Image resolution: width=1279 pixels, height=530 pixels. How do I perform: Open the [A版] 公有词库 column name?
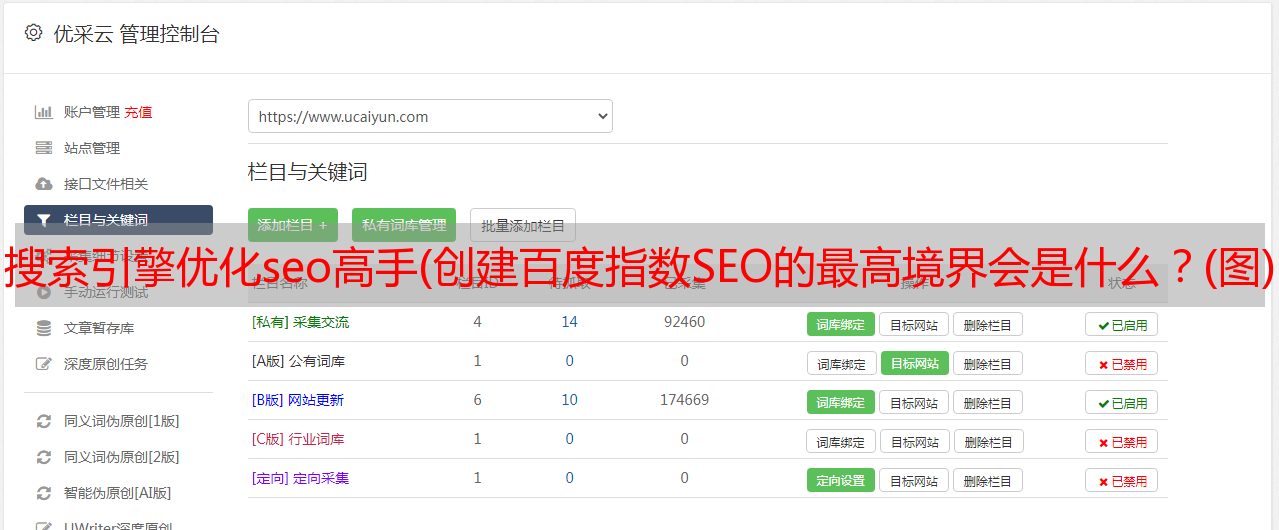click(x=298, y=361)
